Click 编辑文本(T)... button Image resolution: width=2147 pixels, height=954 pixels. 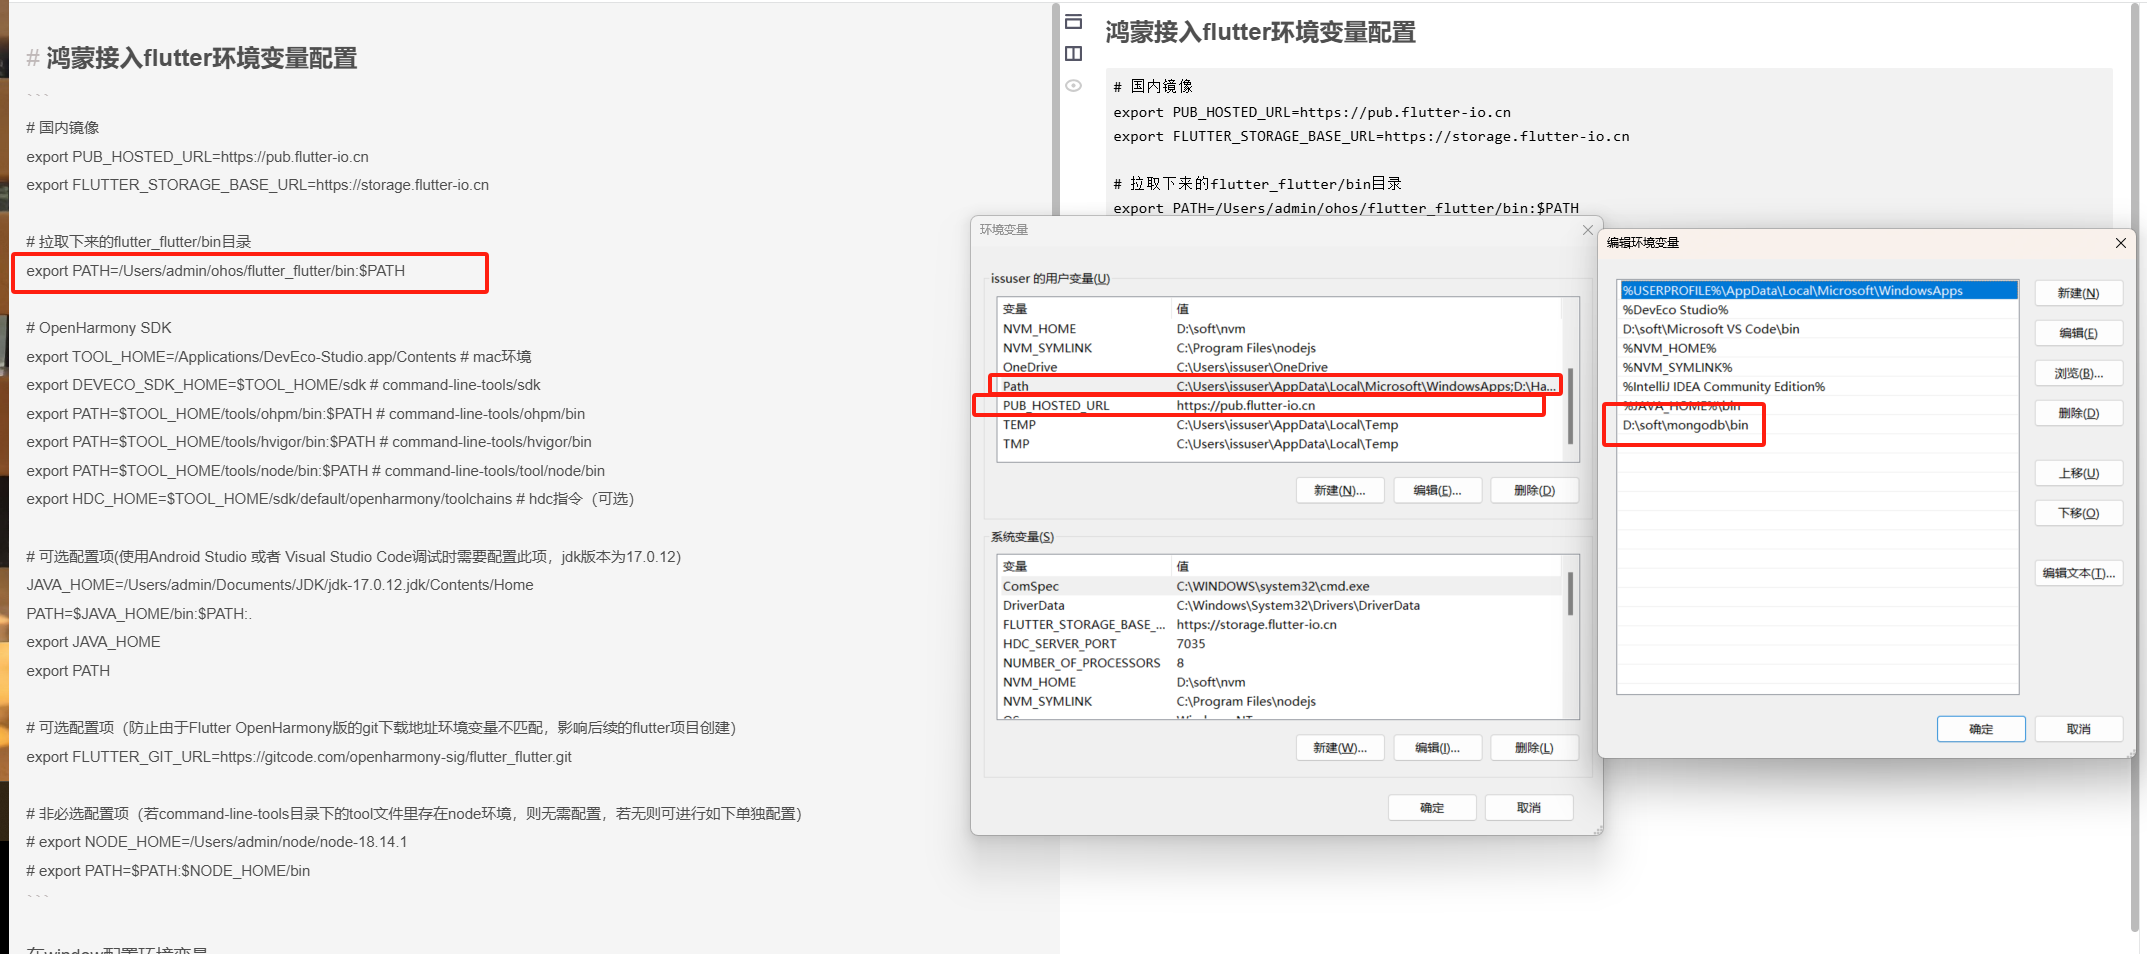pyautogui.click(x=2078, y=573)
